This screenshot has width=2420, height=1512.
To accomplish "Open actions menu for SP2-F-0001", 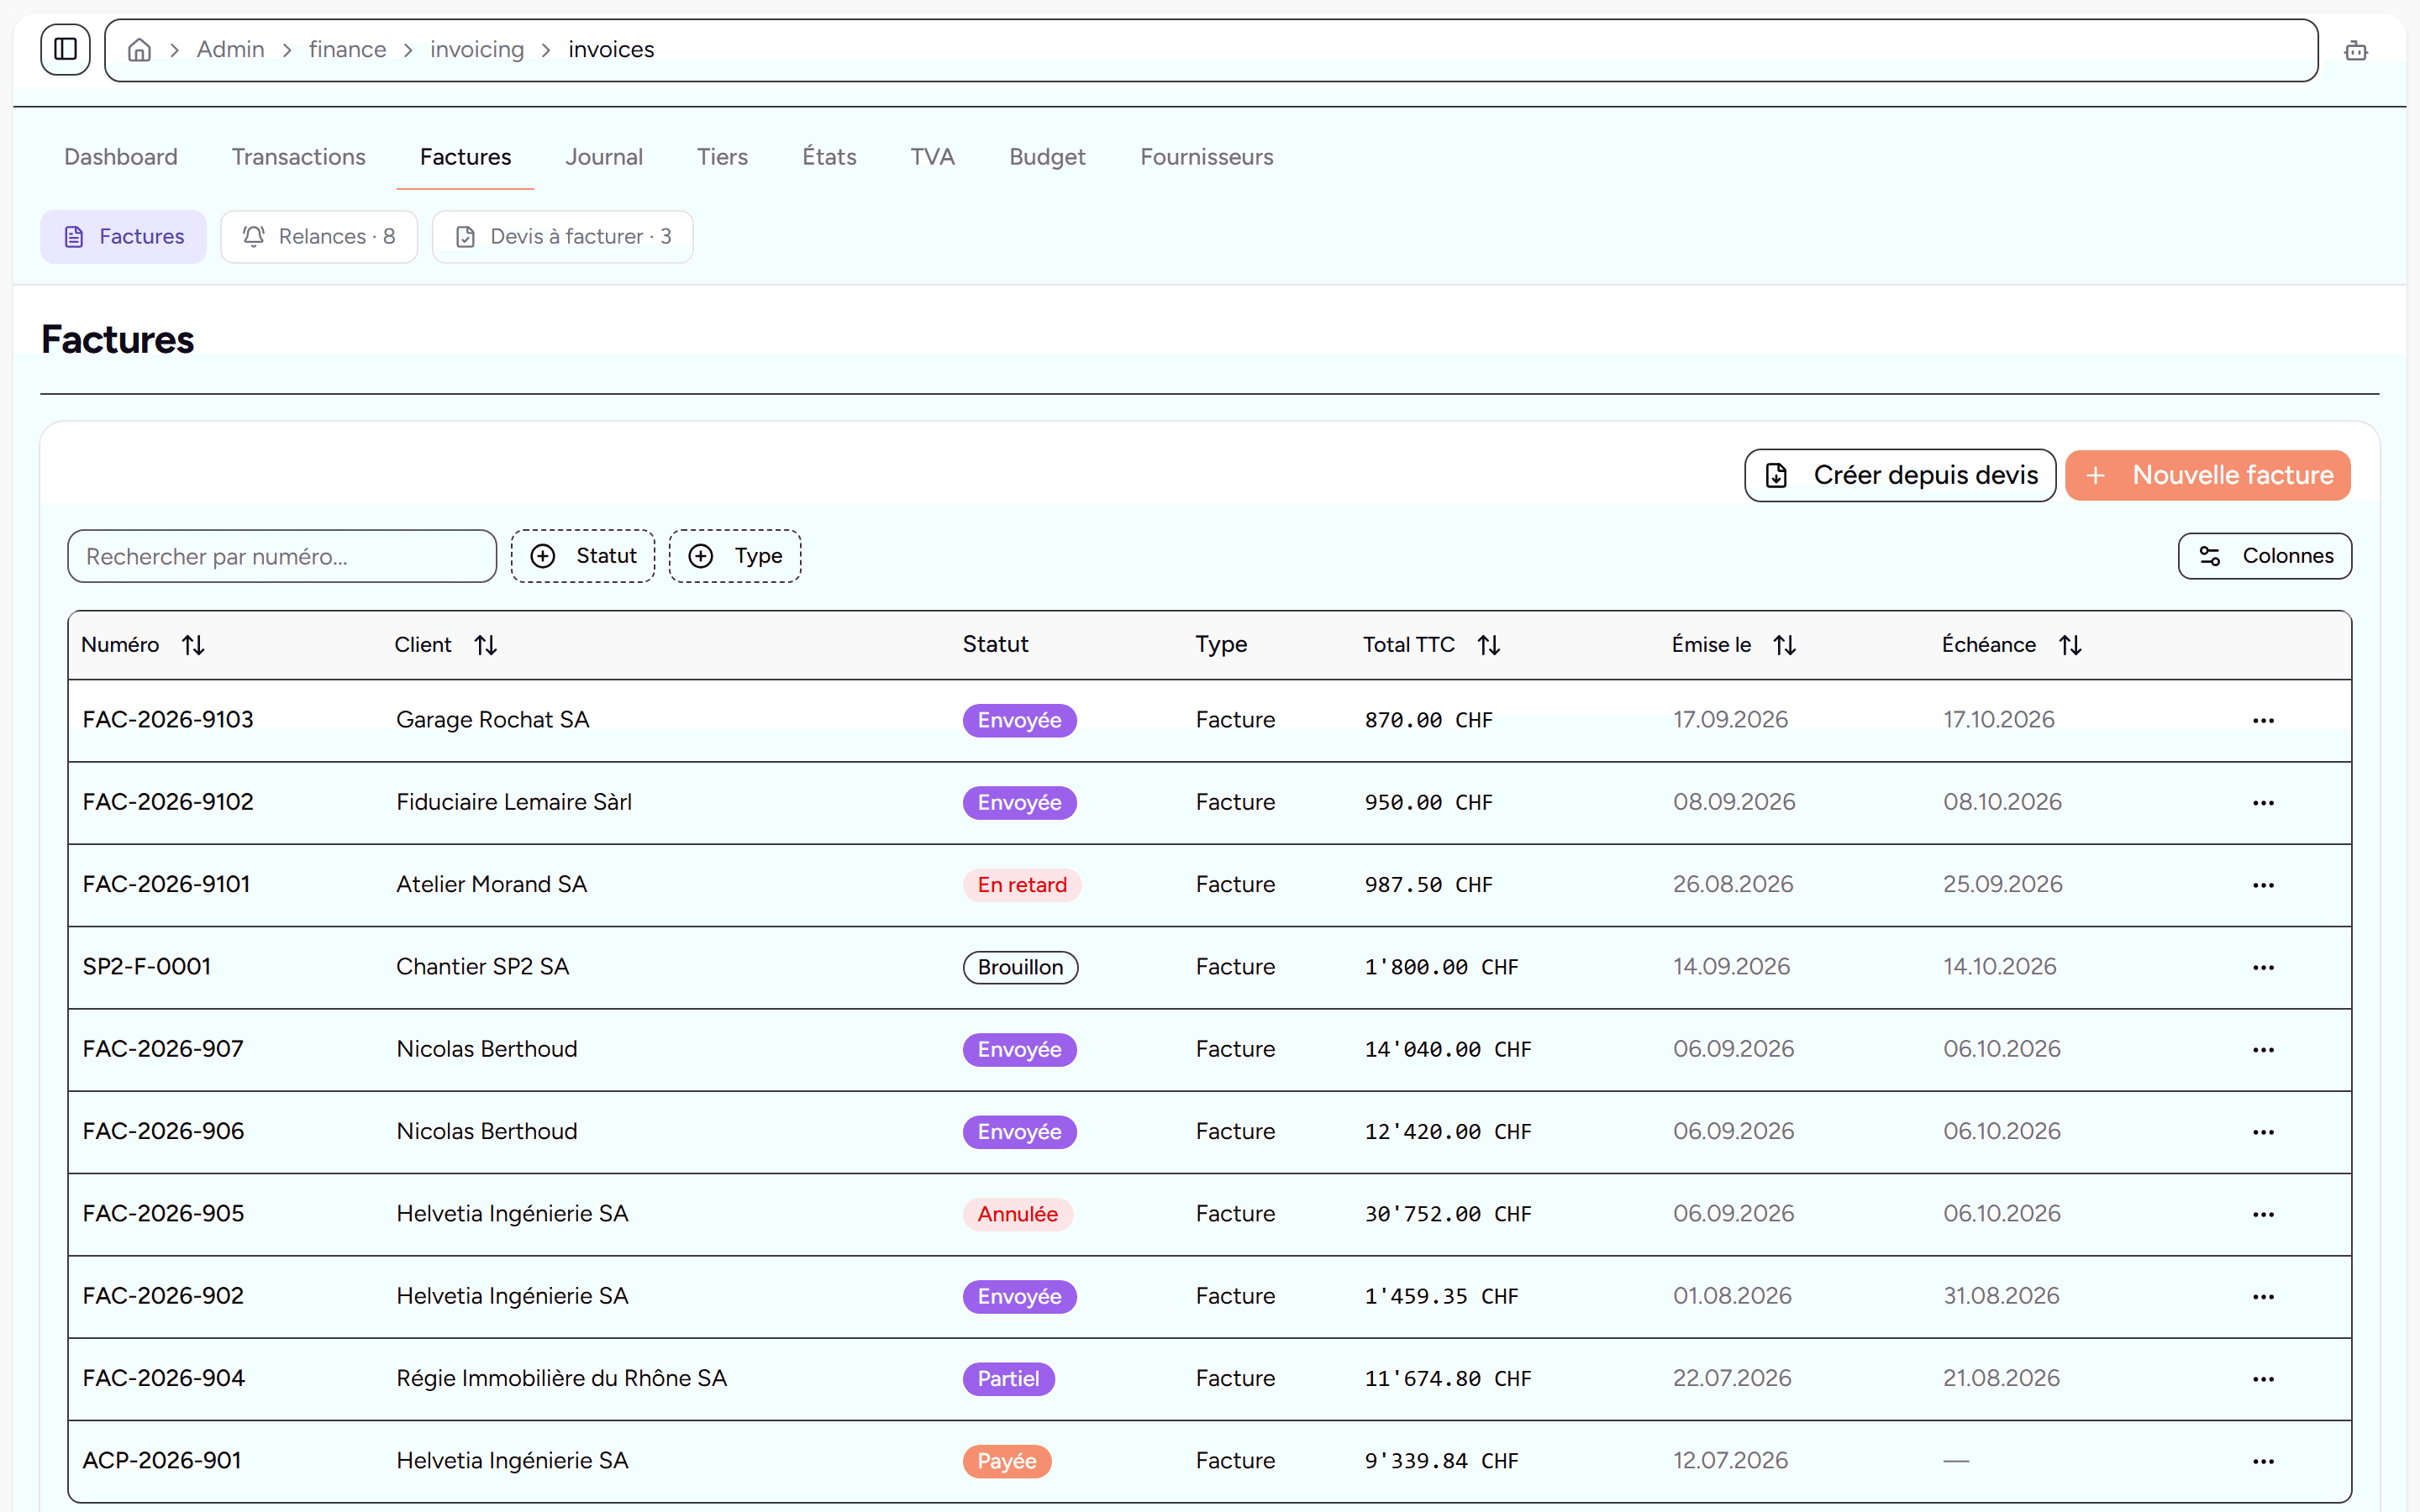I will [x=2263, y=967].
